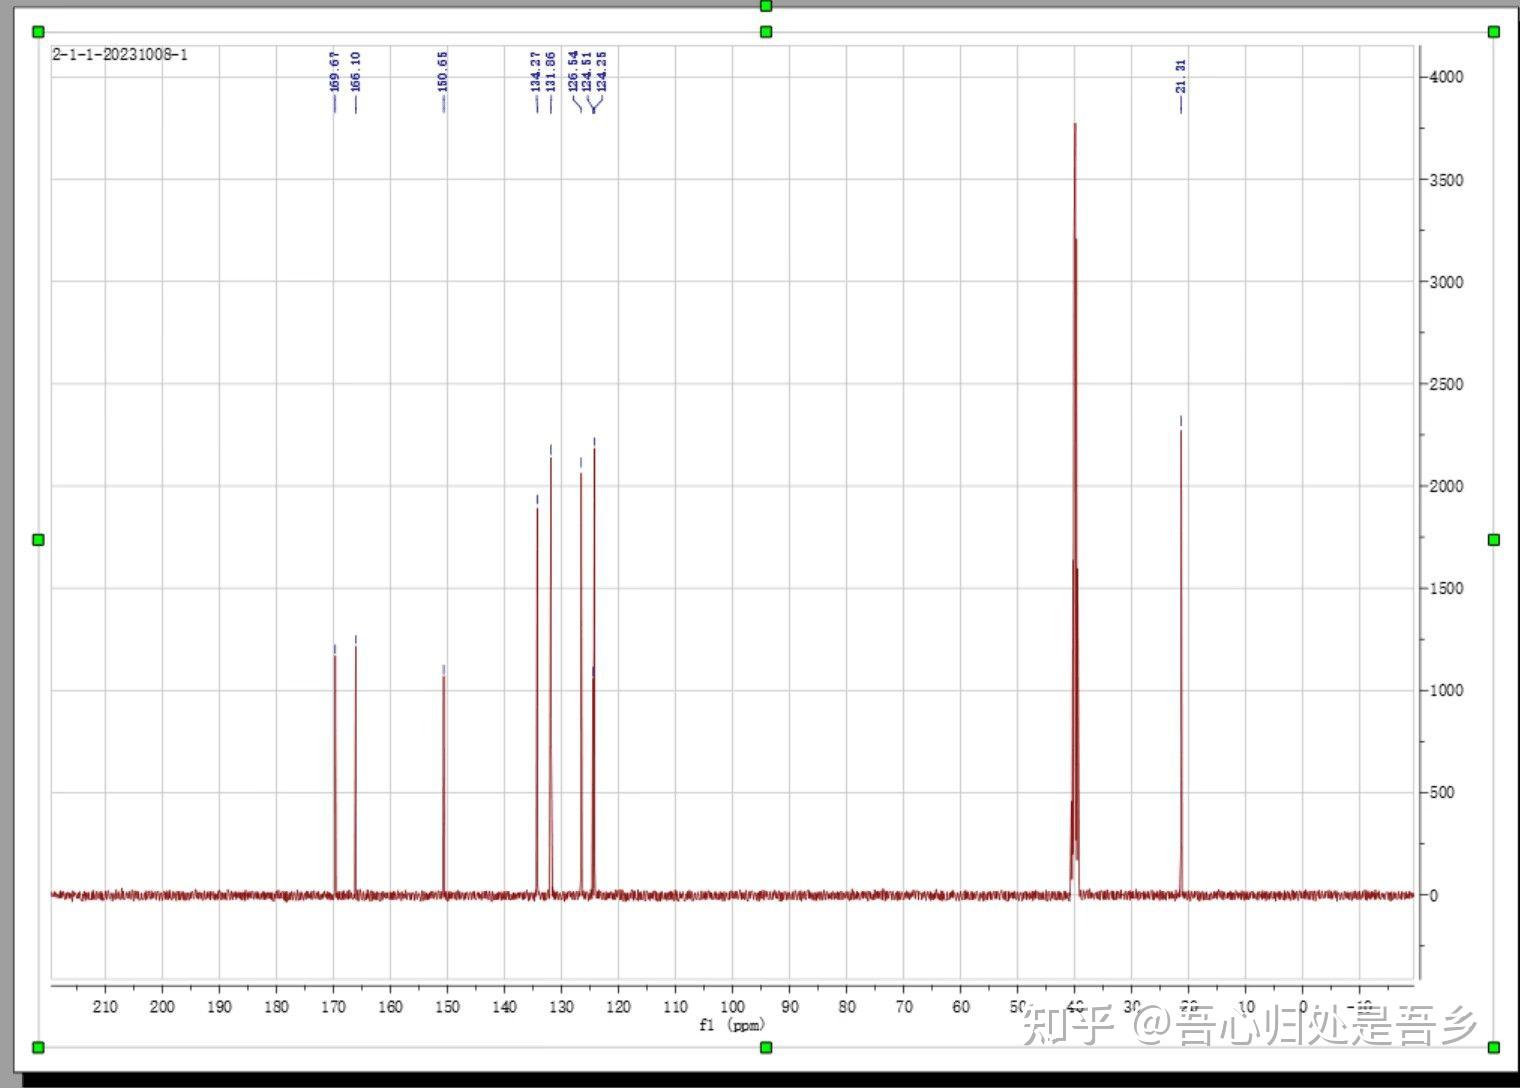
Task: Select the 166.10 peak label
Action: coord(356,71)
